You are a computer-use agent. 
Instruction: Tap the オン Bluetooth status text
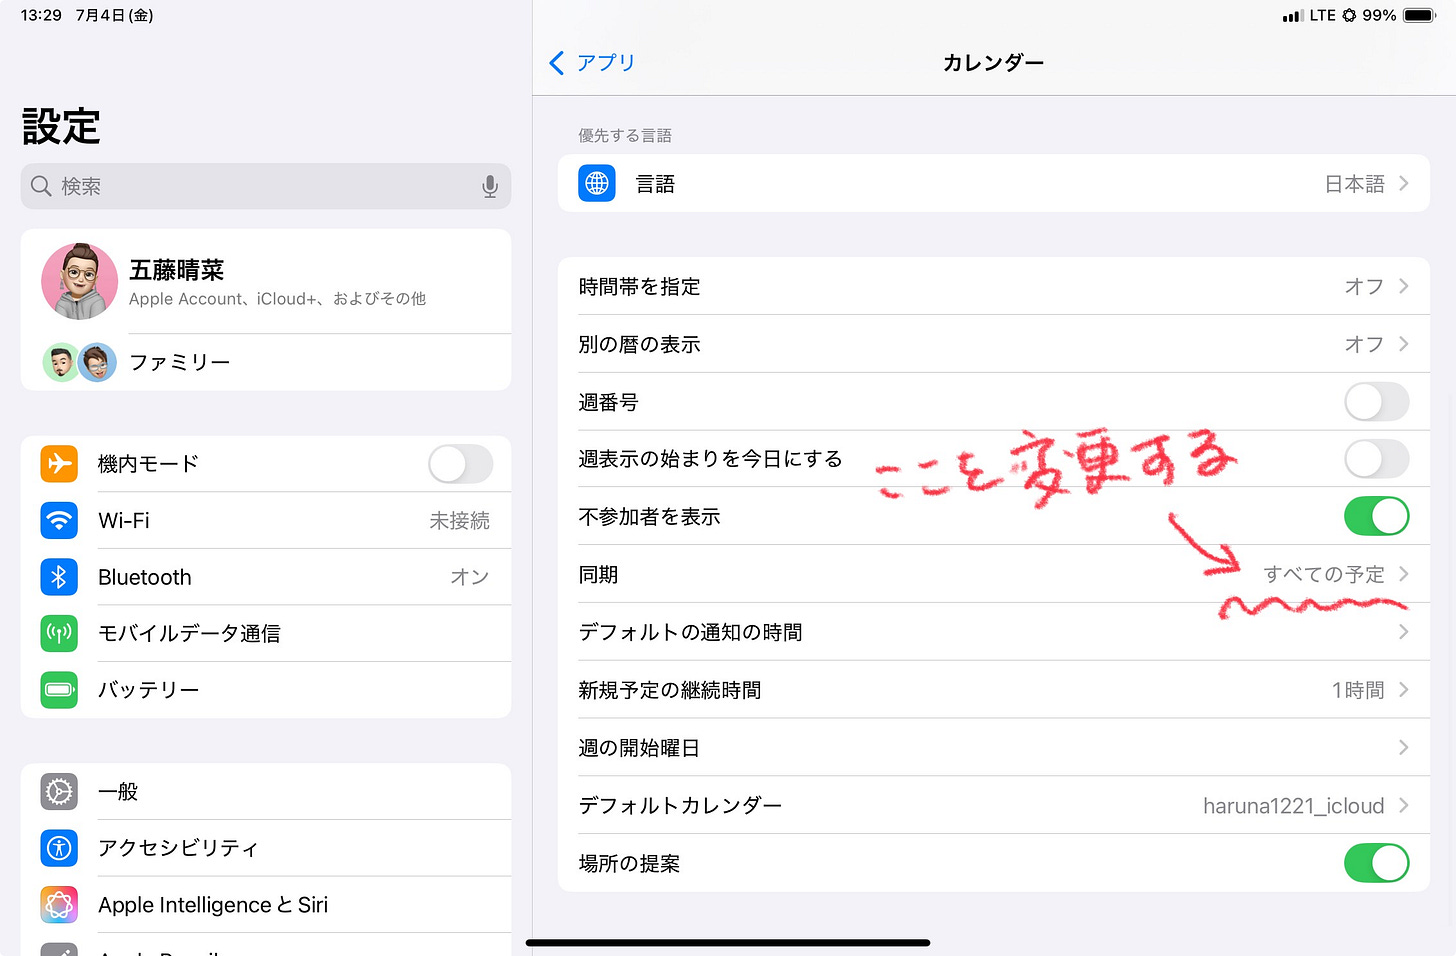[470, 577]
